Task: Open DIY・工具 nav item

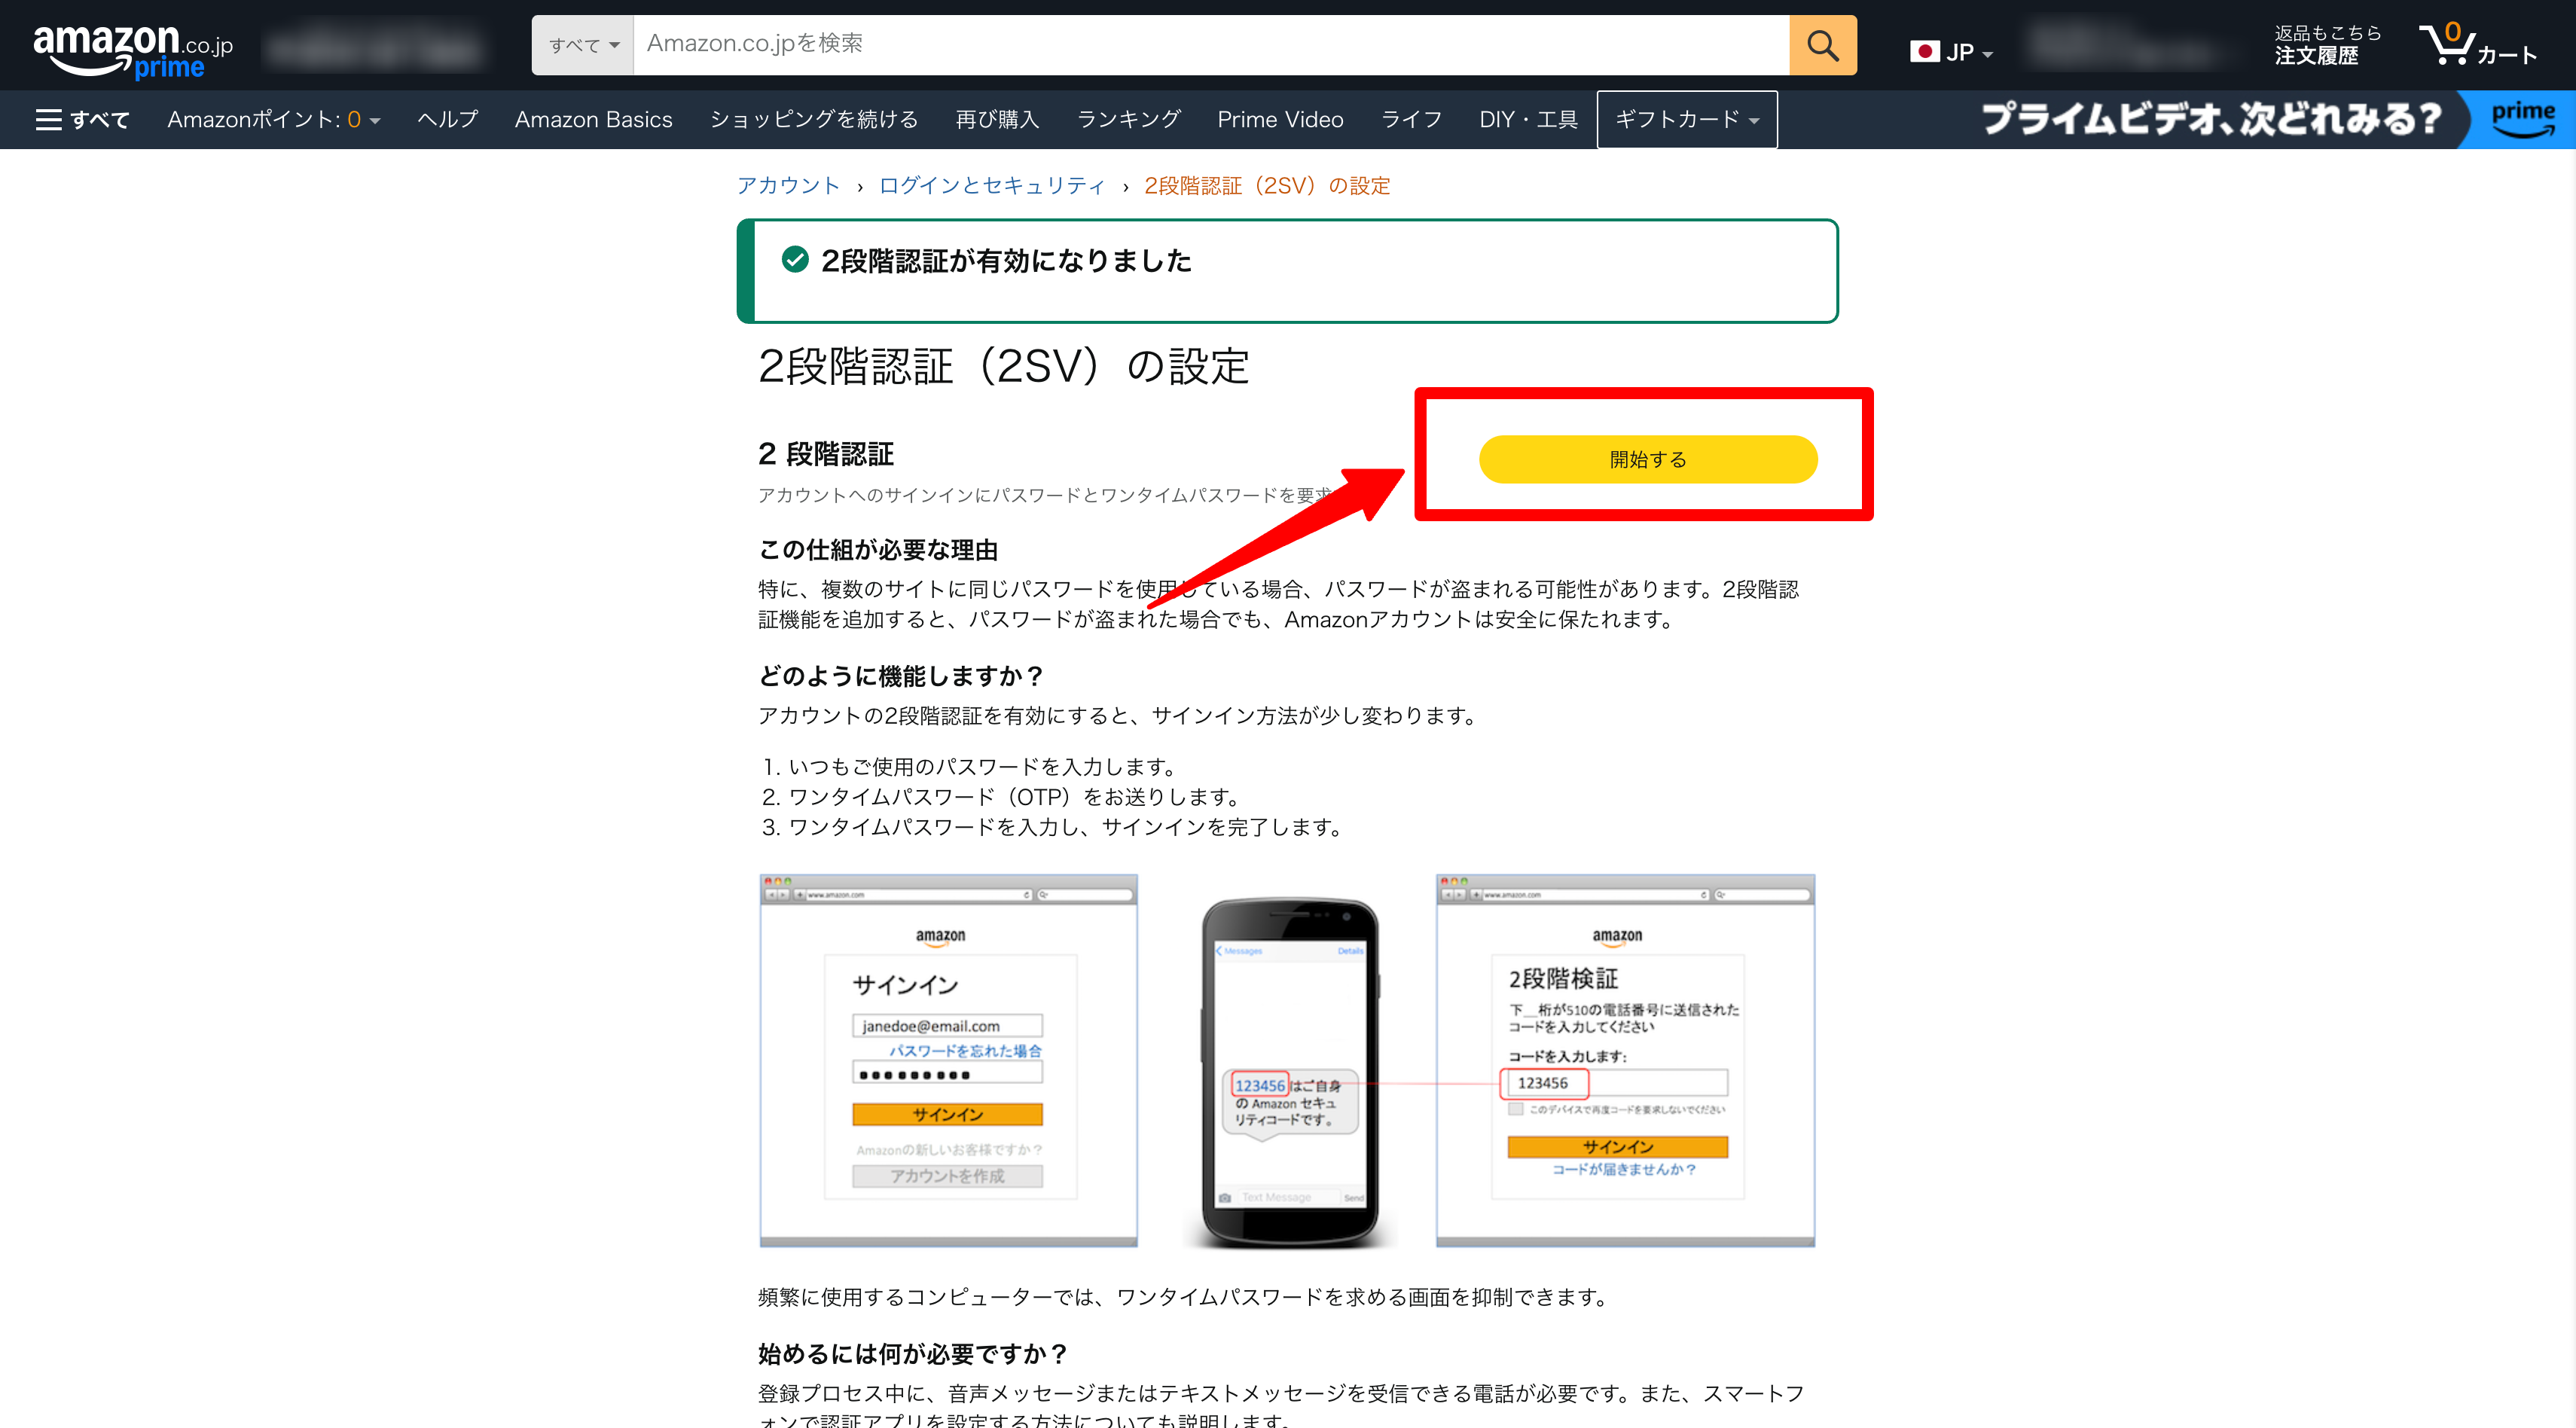Action: [x=1528, y=120]
